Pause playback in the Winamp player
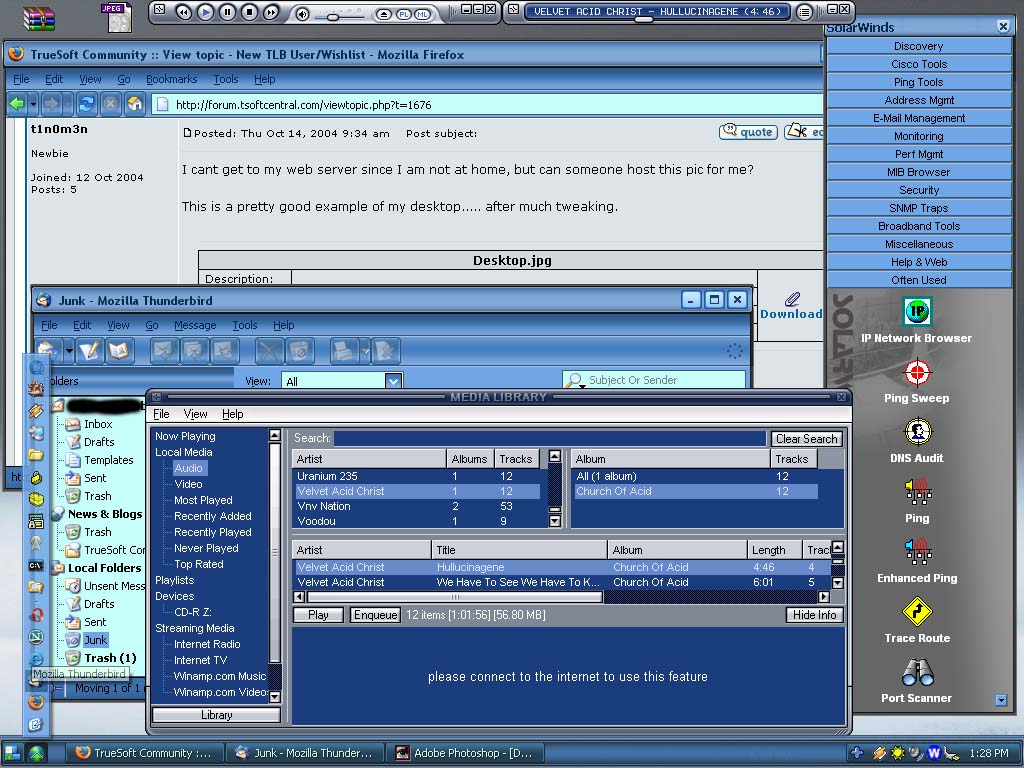 point(227,12)
